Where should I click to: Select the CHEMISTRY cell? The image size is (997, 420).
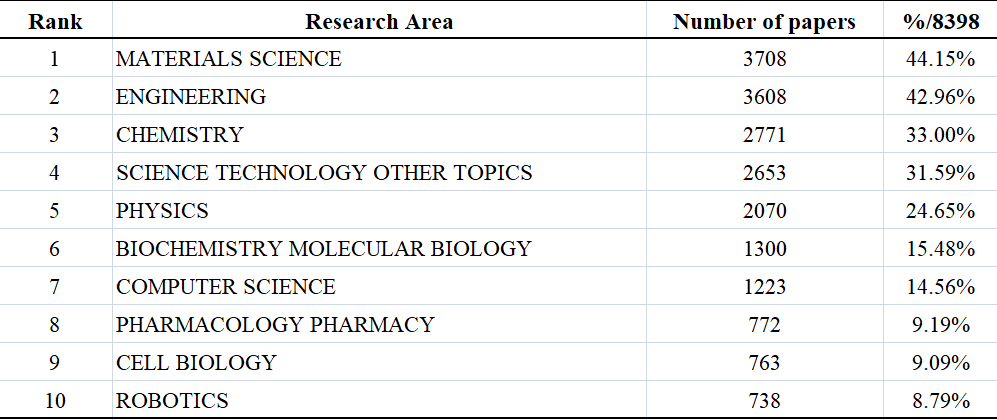[379, 135]
